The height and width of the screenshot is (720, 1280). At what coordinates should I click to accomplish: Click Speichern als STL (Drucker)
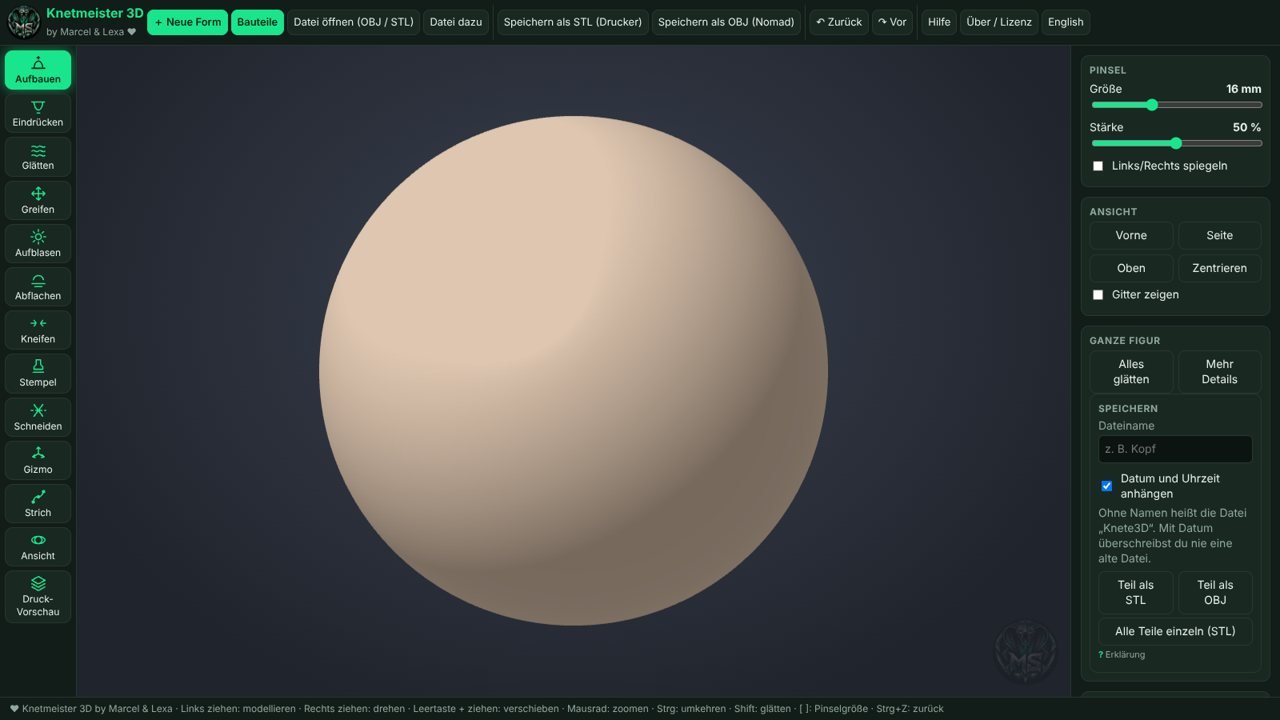tap(573, 22)
